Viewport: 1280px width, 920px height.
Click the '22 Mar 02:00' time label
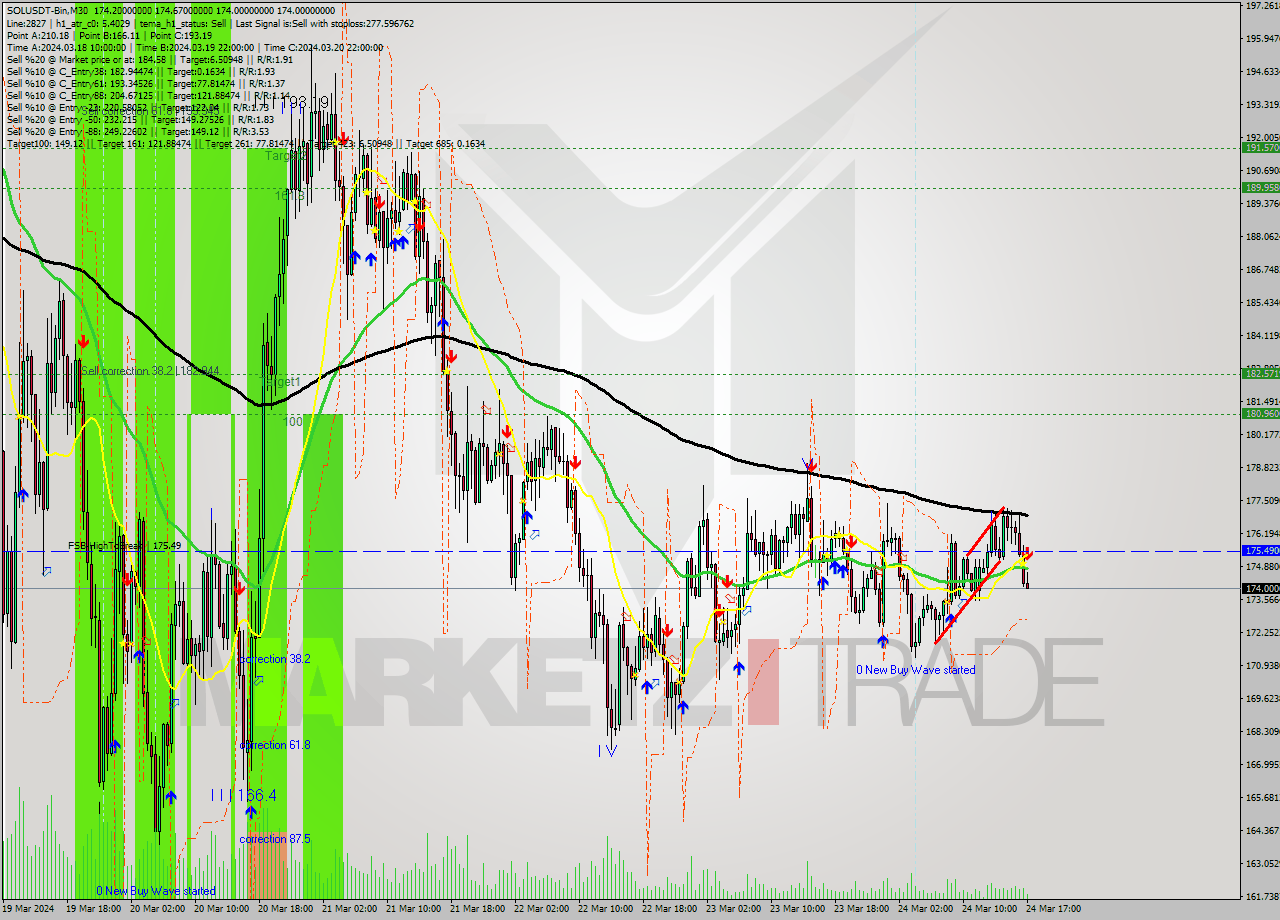pyautogui.click(x=540, y=909)
